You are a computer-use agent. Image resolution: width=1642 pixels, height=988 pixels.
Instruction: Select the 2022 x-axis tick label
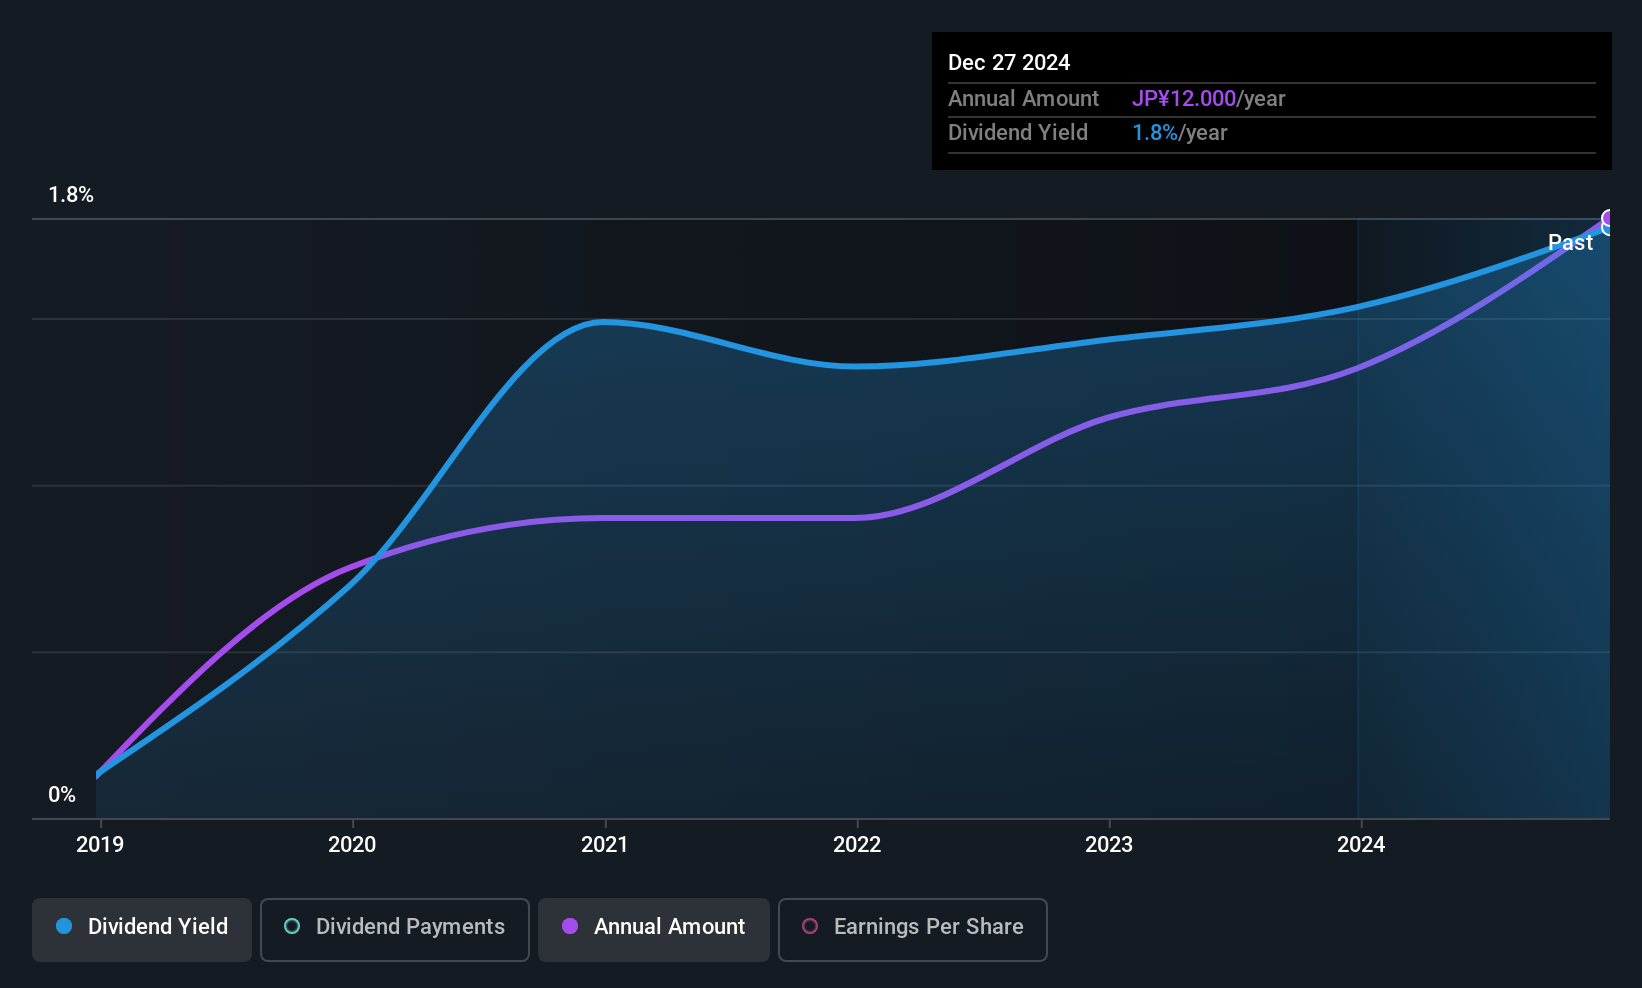[857, 845]
